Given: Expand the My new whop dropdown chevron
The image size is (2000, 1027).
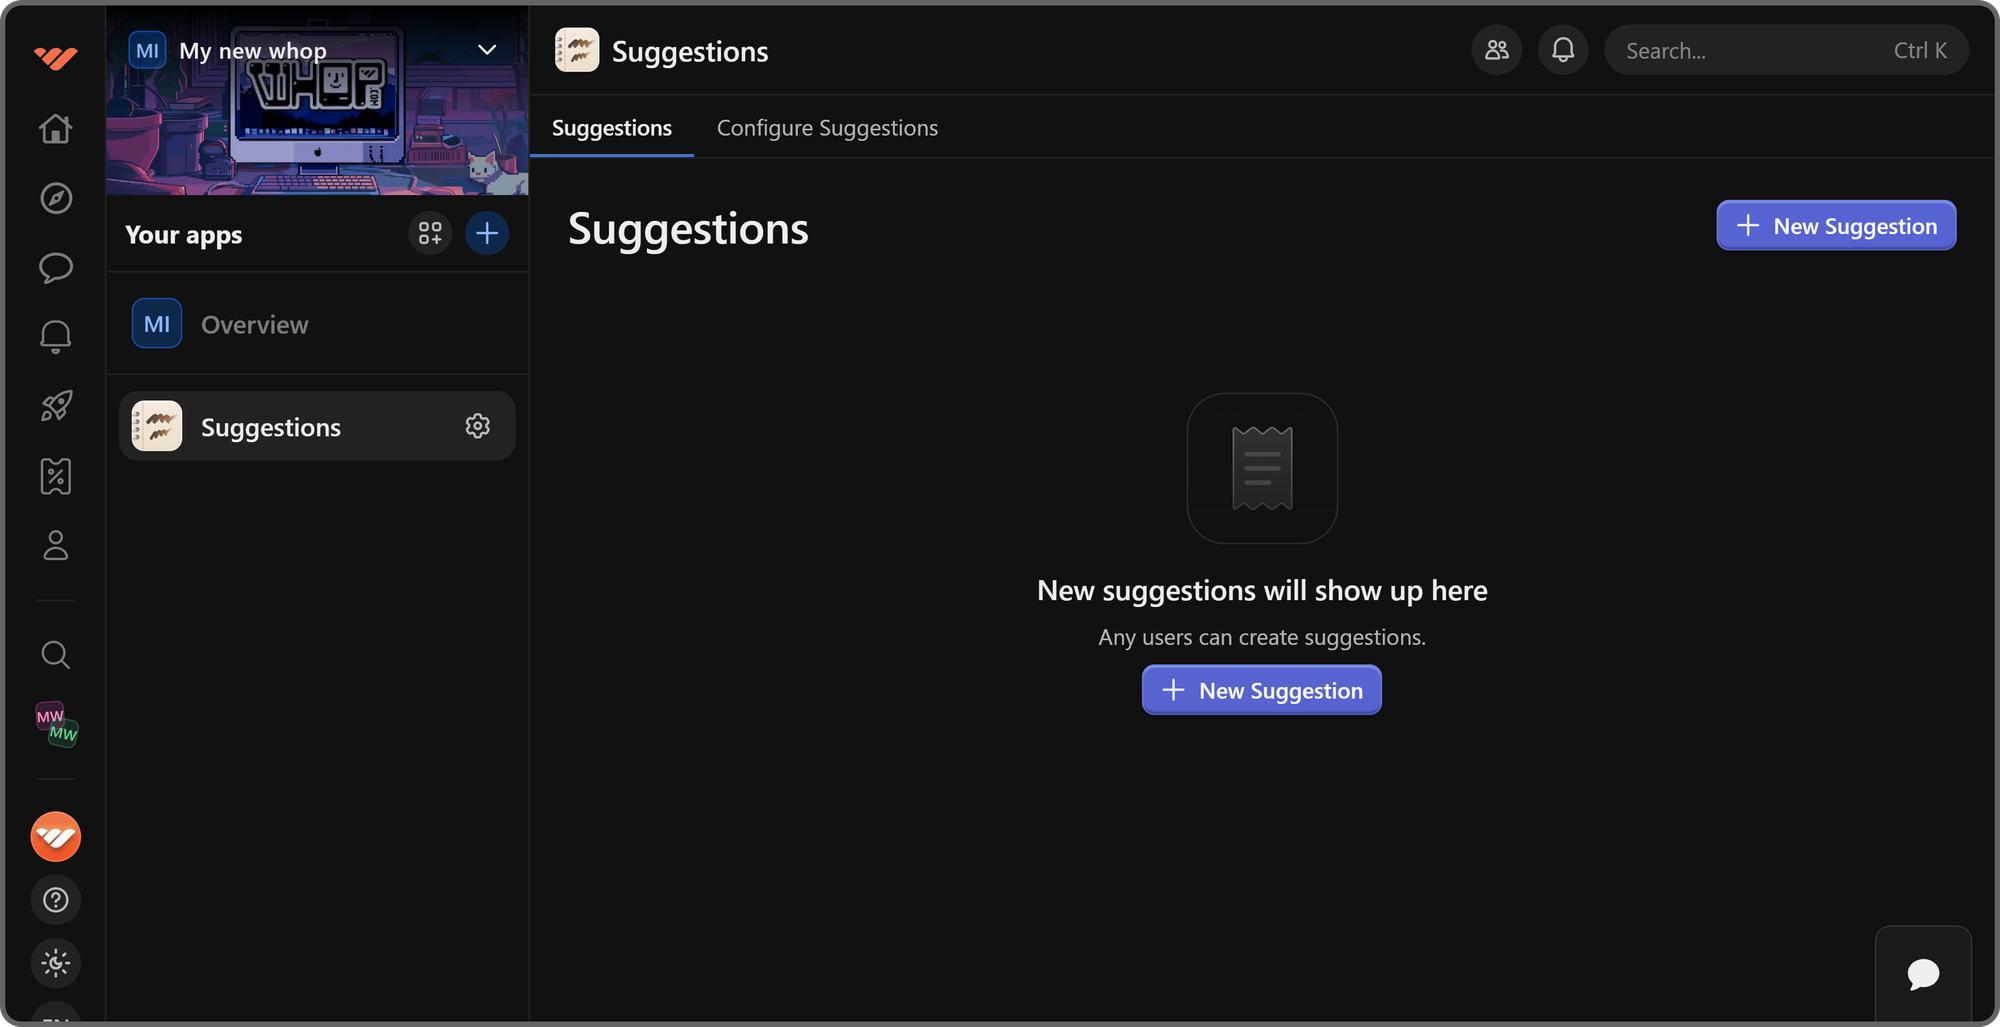Looking at the screenshot, I should point(487,49).
